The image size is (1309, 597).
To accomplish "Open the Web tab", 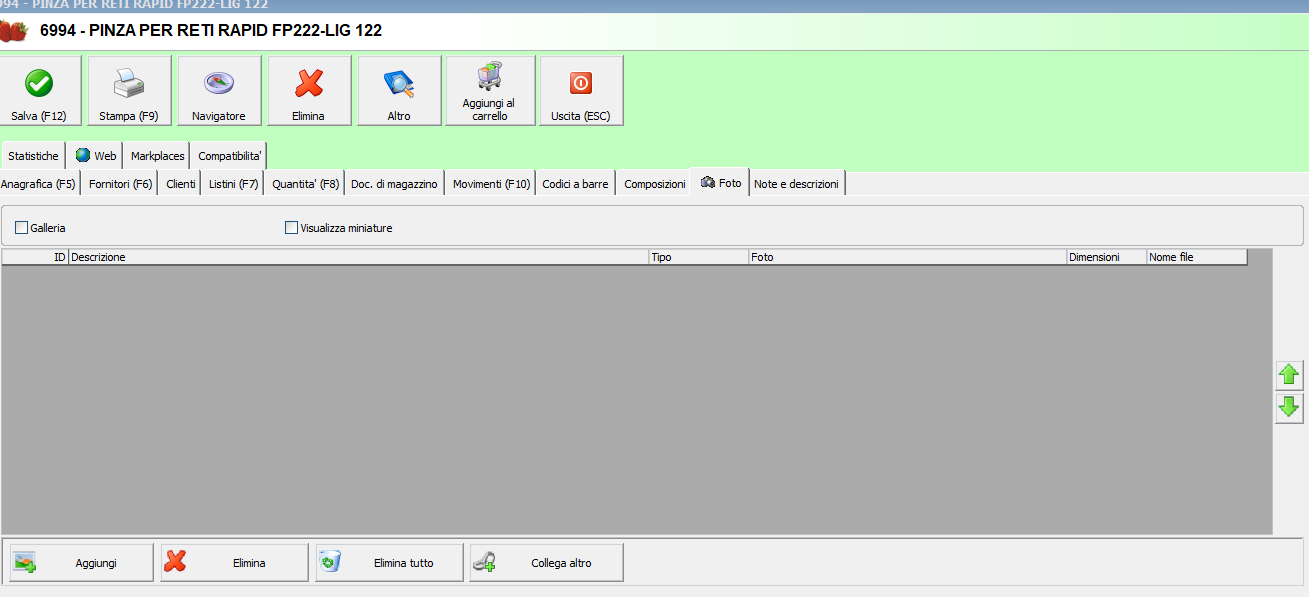I will coord(96,156).
